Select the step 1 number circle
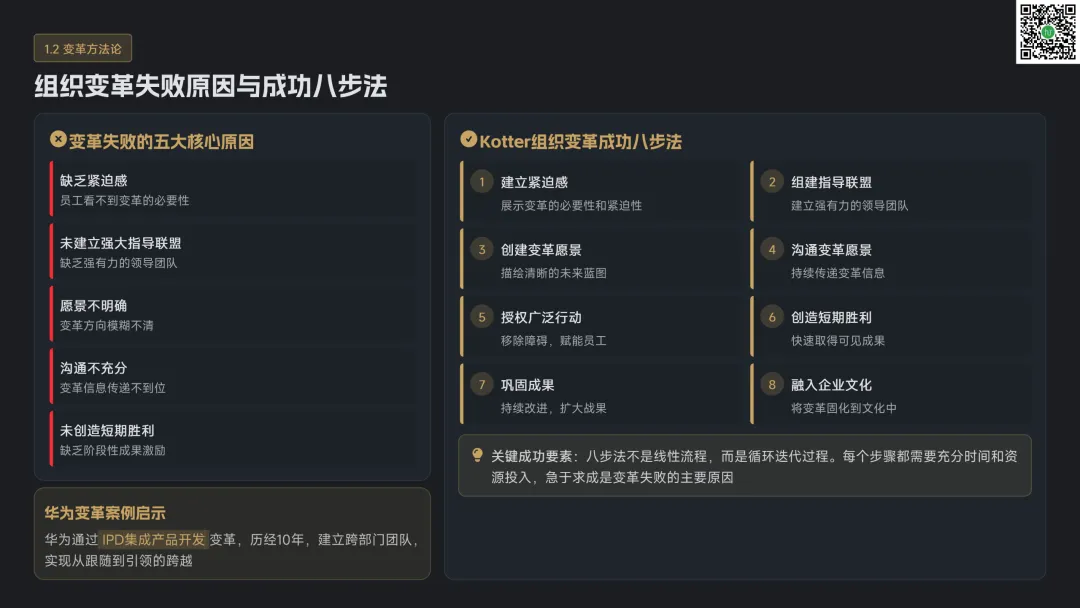The image size is (1080, 608). (x=482, y=182)
